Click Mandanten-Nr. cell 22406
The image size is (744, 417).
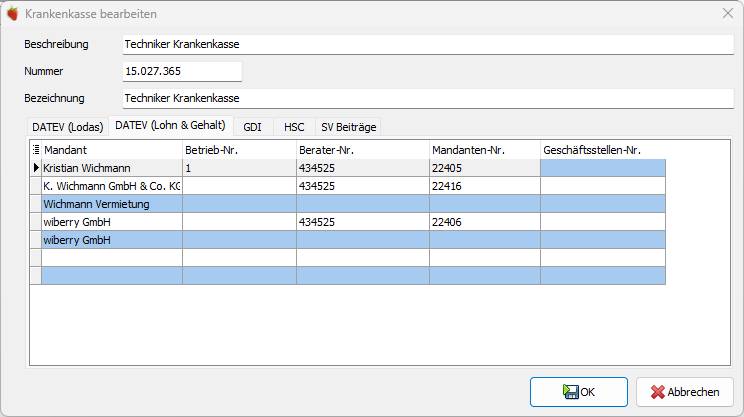(x=485, y=222)
